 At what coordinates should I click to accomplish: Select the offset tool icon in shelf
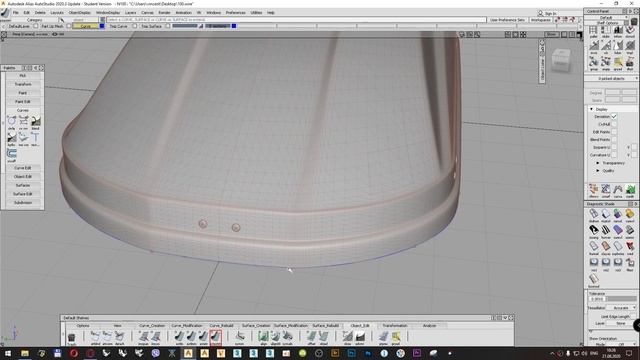pyautogui.click(x=311, y=337)
